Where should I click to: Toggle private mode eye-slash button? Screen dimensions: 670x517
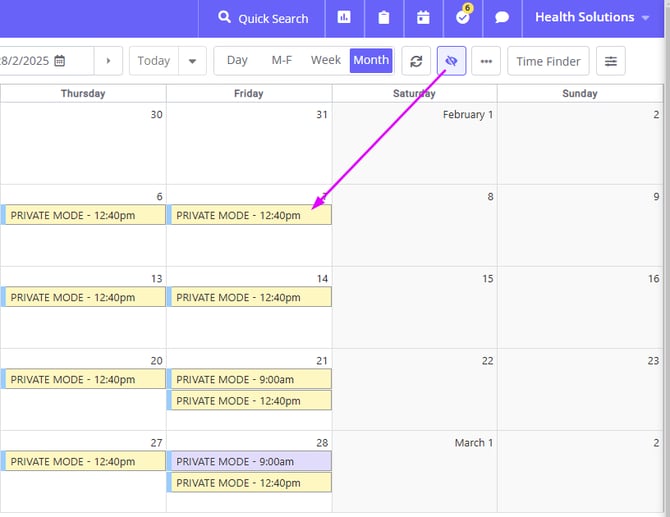[451, 61]
